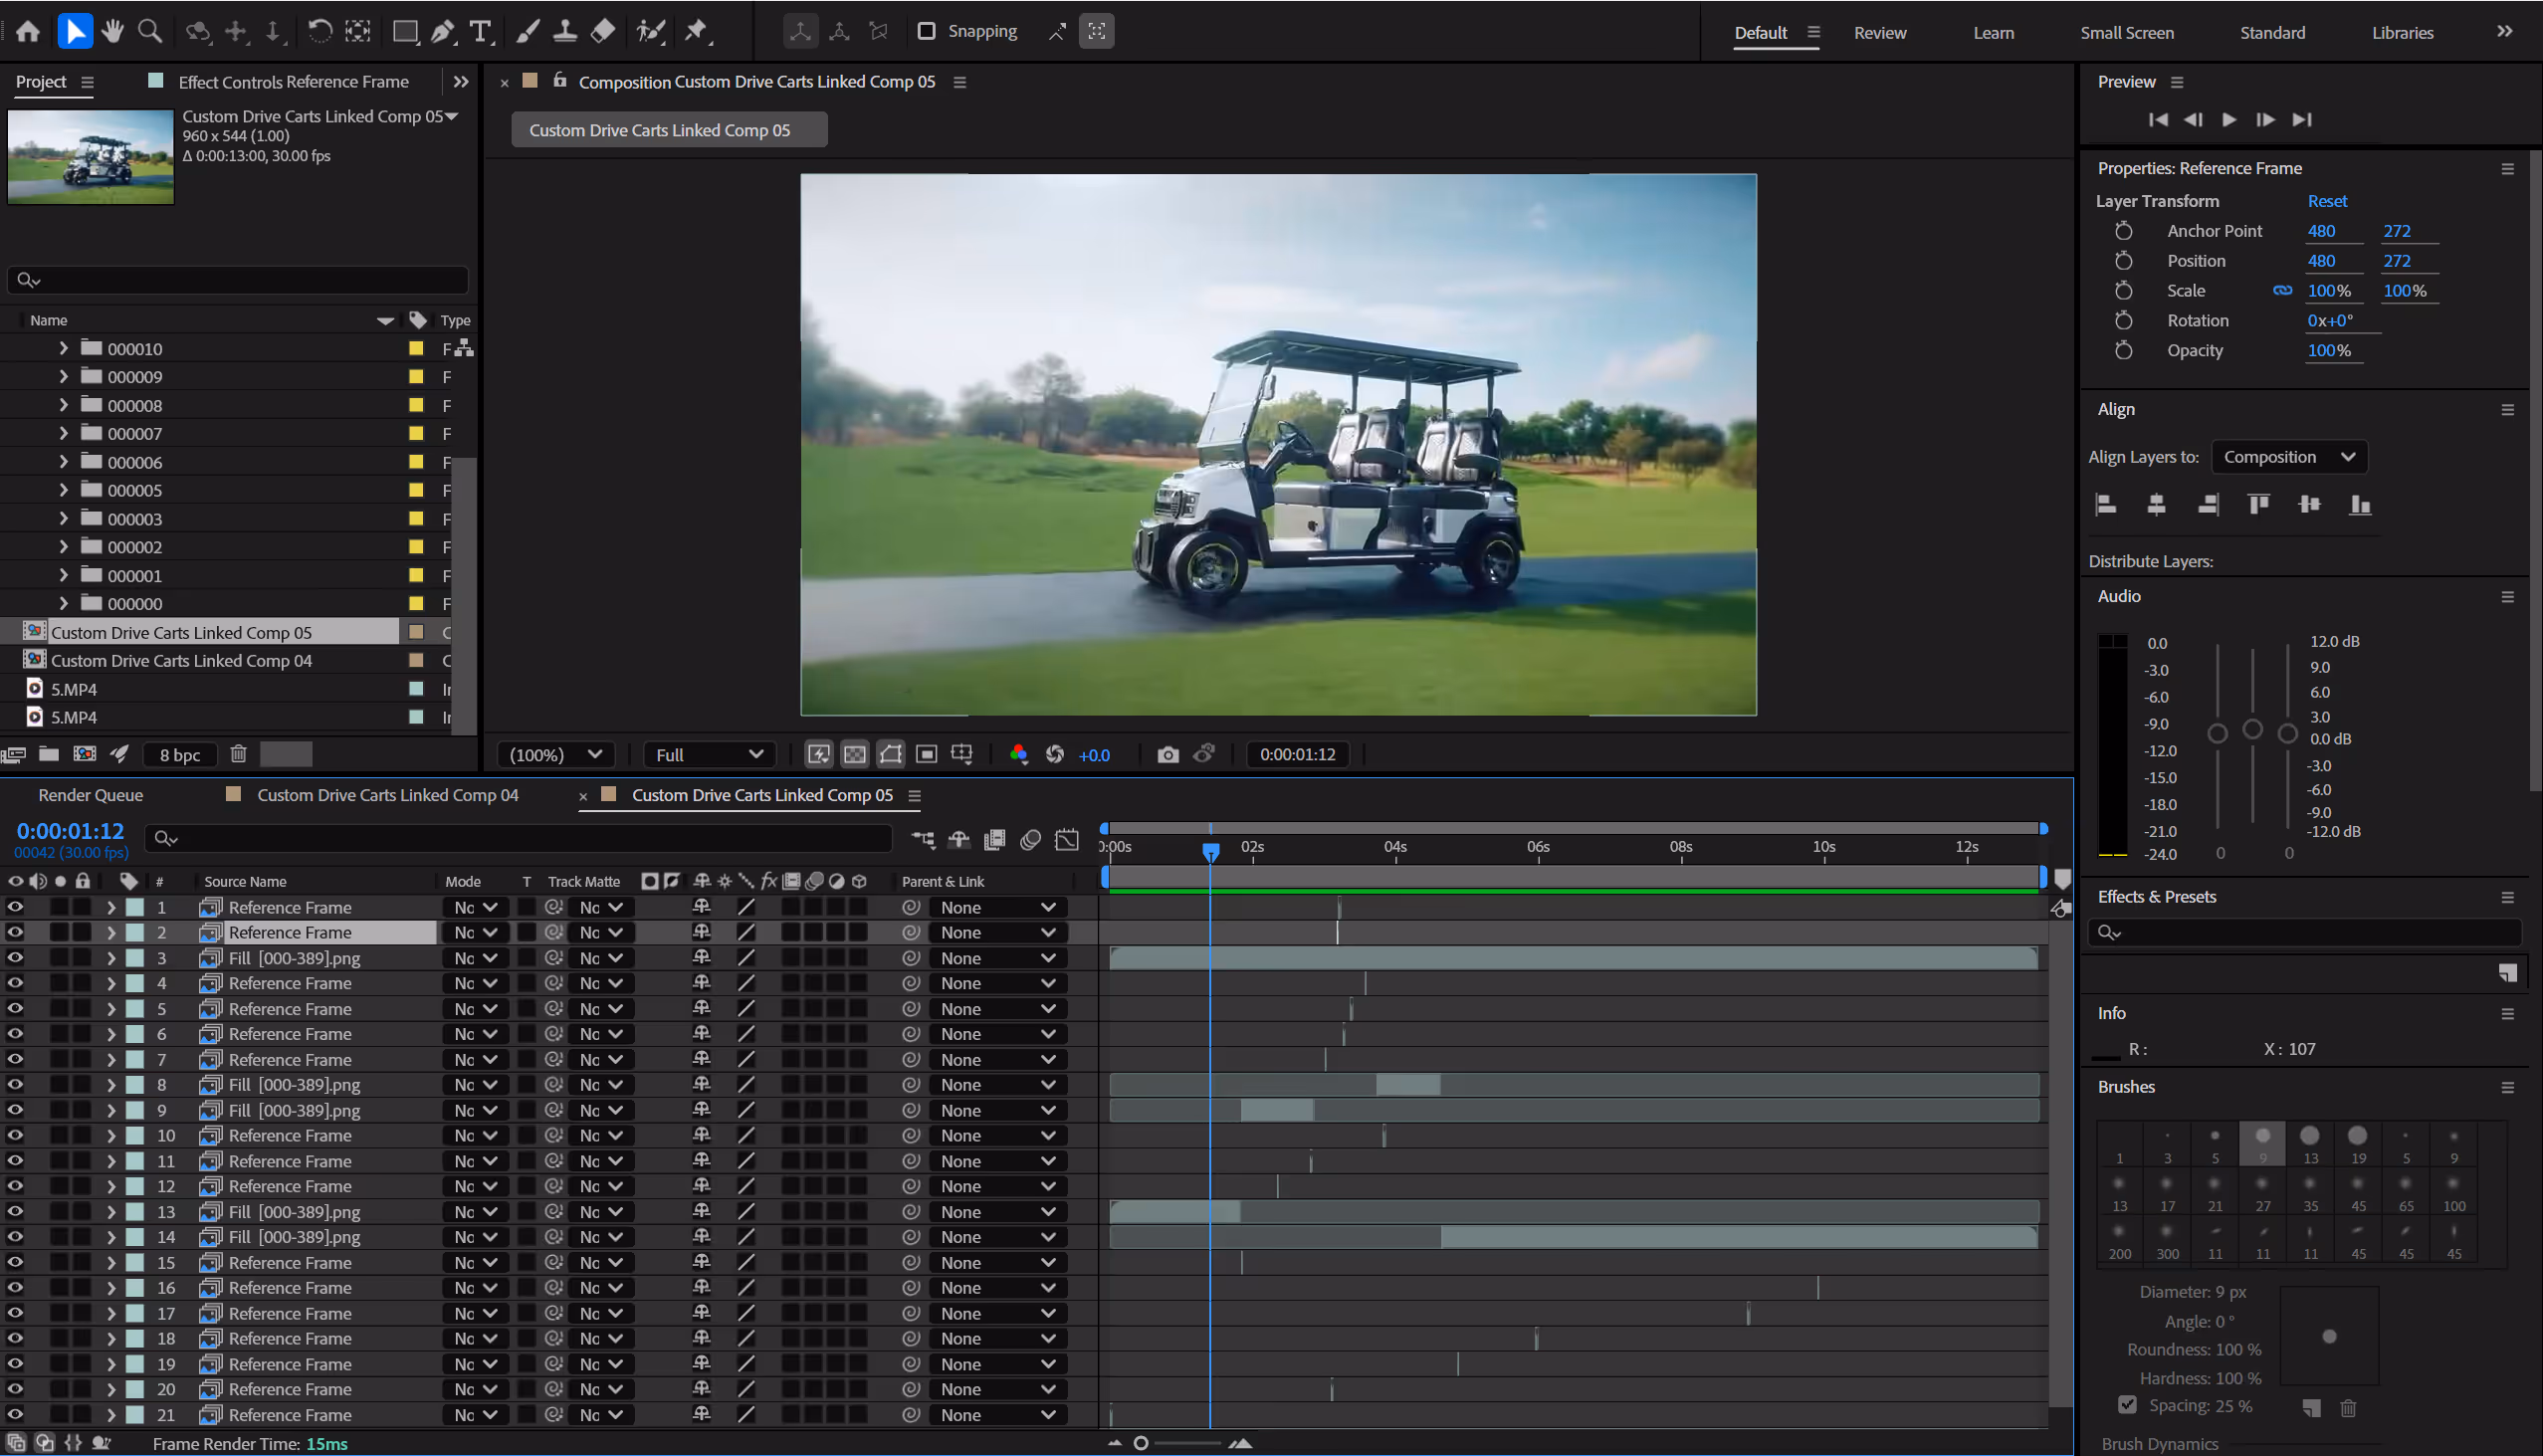2543x1456 pixels.
Task: Enable the Snapping checkbox
Action: 926,31
